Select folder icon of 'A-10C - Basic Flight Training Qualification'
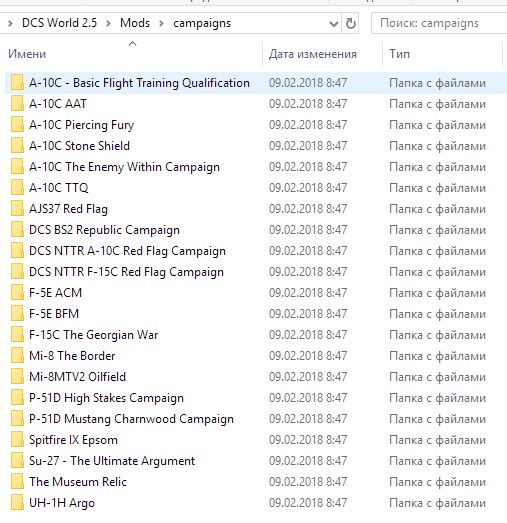The width and height of the screenshot is (507, 523). 17,83
